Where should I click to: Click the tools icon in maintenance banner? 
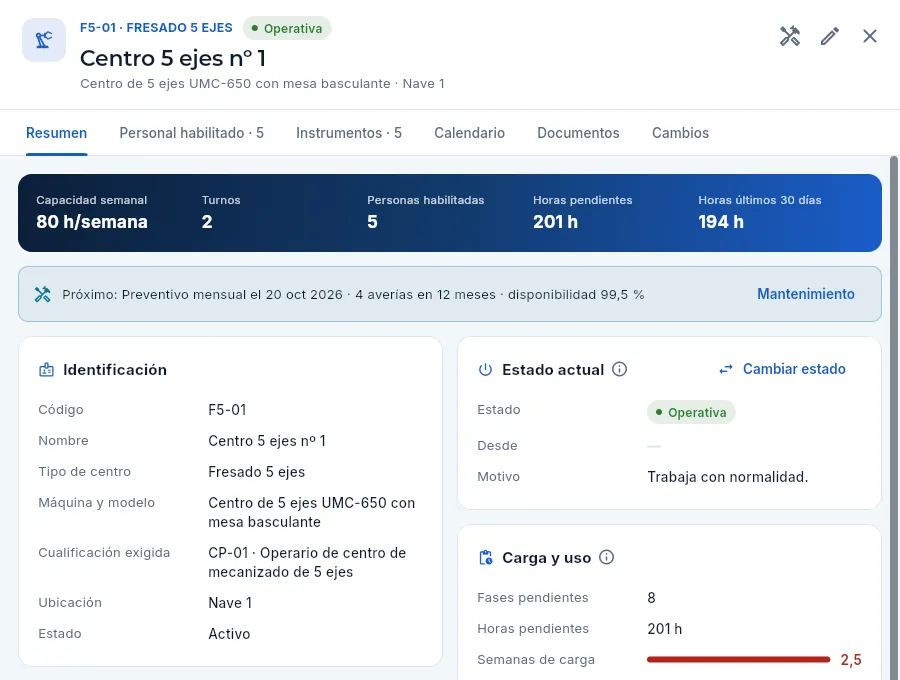pyautogui.click(x=42, y=294)
